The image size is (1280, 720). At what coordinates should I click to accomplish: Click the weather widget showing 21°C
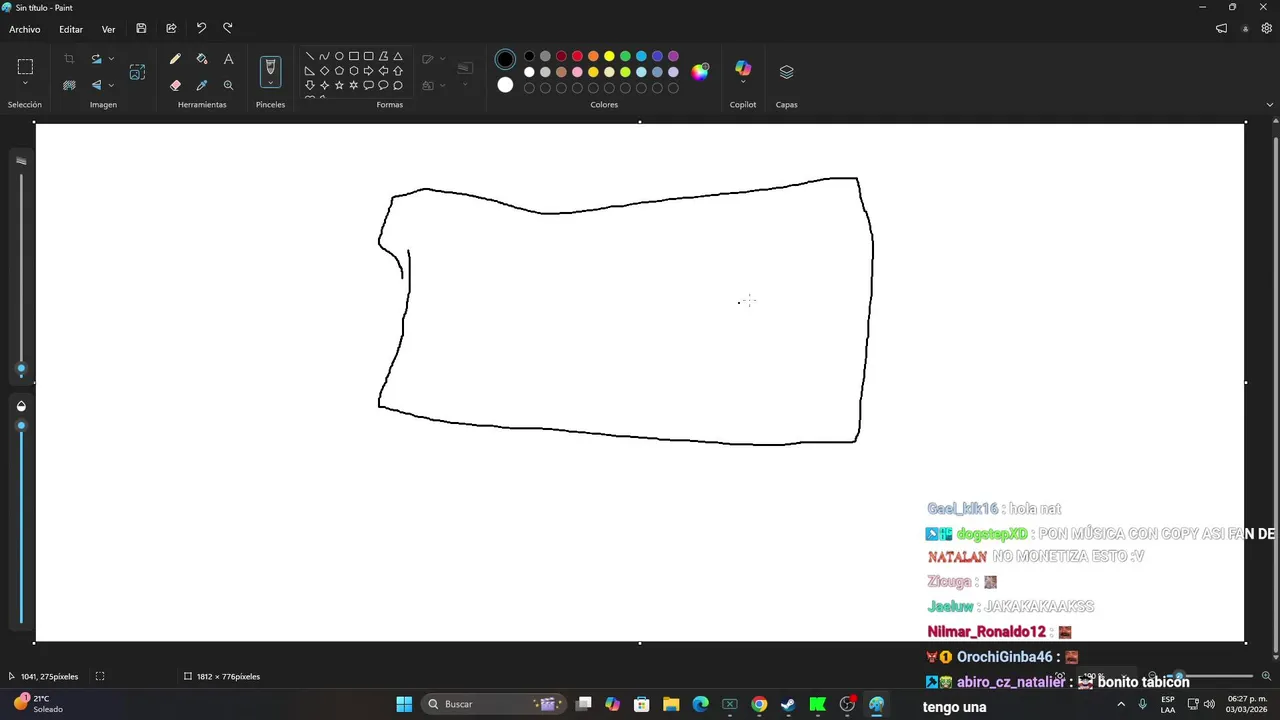pos(38,704)
